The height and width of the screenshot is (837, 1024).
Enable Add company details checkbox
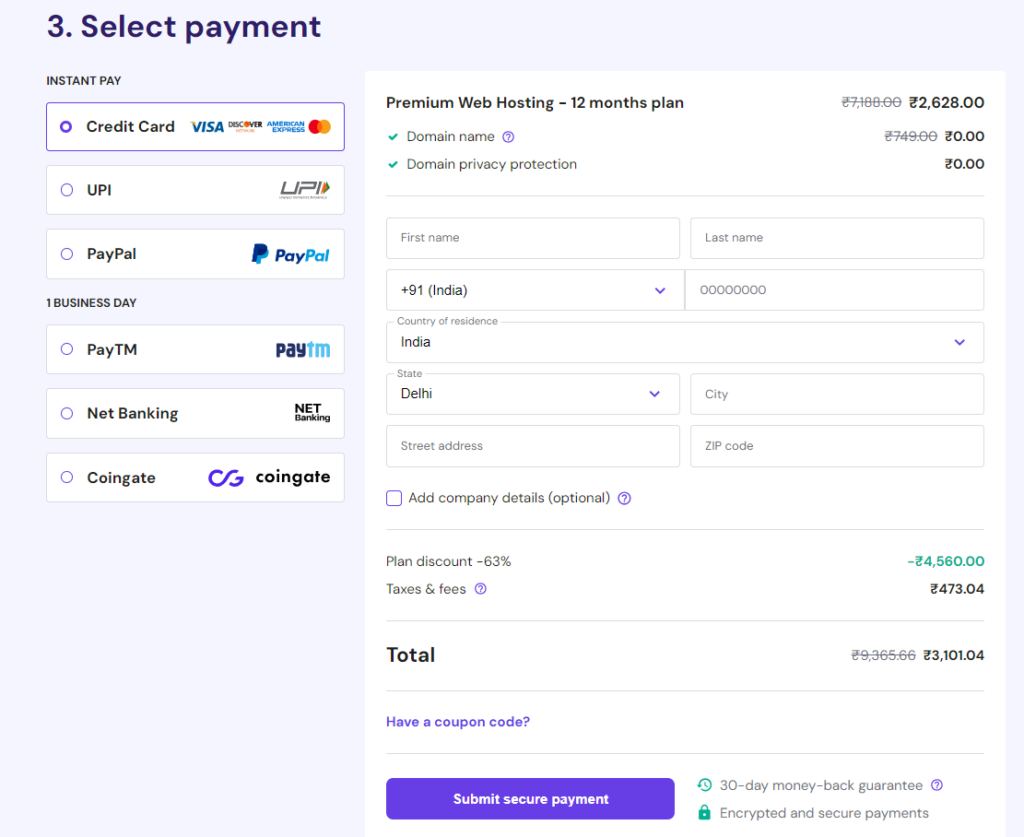pyautogui.click(x=394, y=498)
